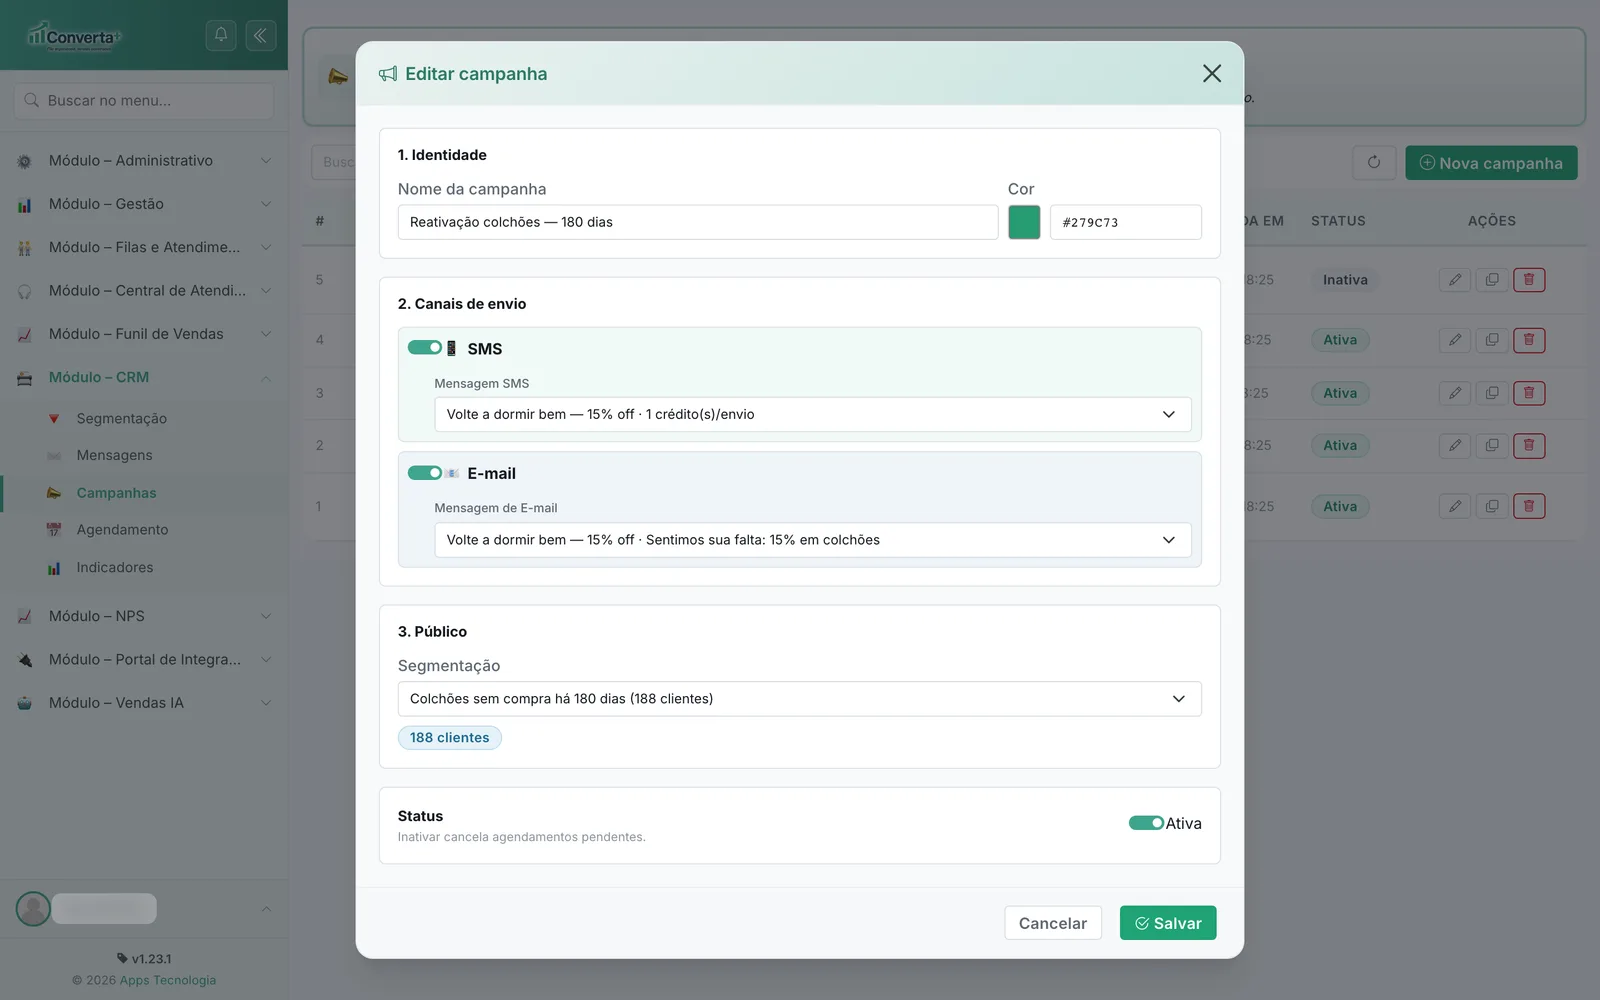Expand Módulo – Vendas IA

[144, 703]
